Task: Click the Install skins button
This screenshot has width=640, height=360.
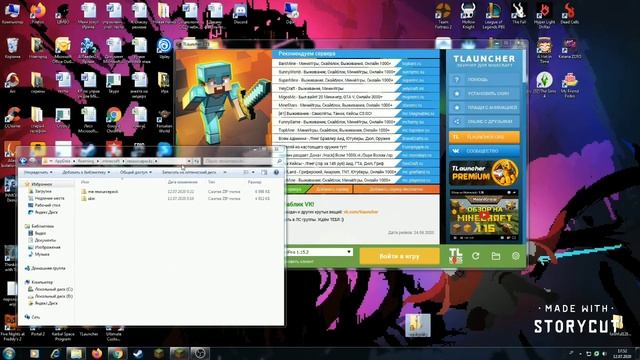Action: coord(484,93)
